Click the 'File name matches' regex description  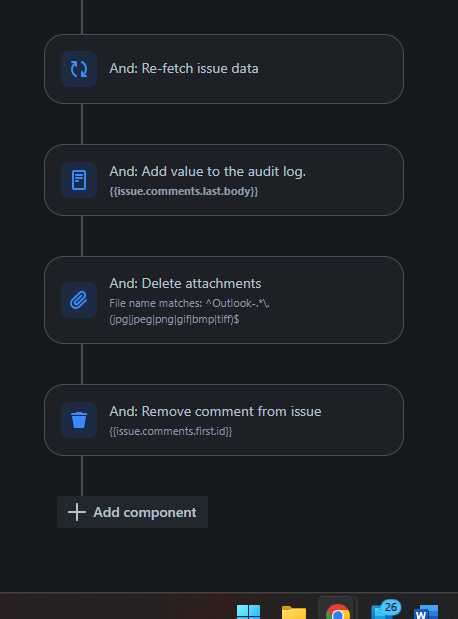coord(189,311)
